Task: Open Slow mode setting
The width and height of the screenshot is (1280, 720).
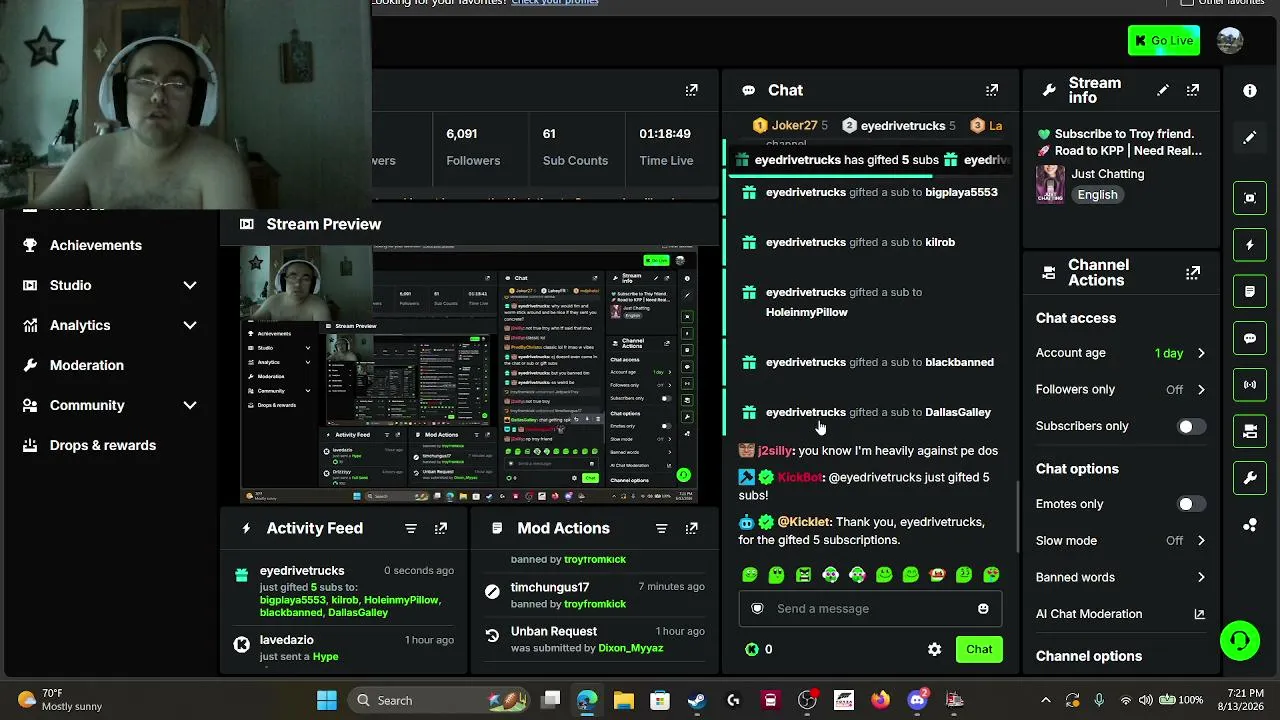Action: pyautogui.click(x=1121, y=540)
